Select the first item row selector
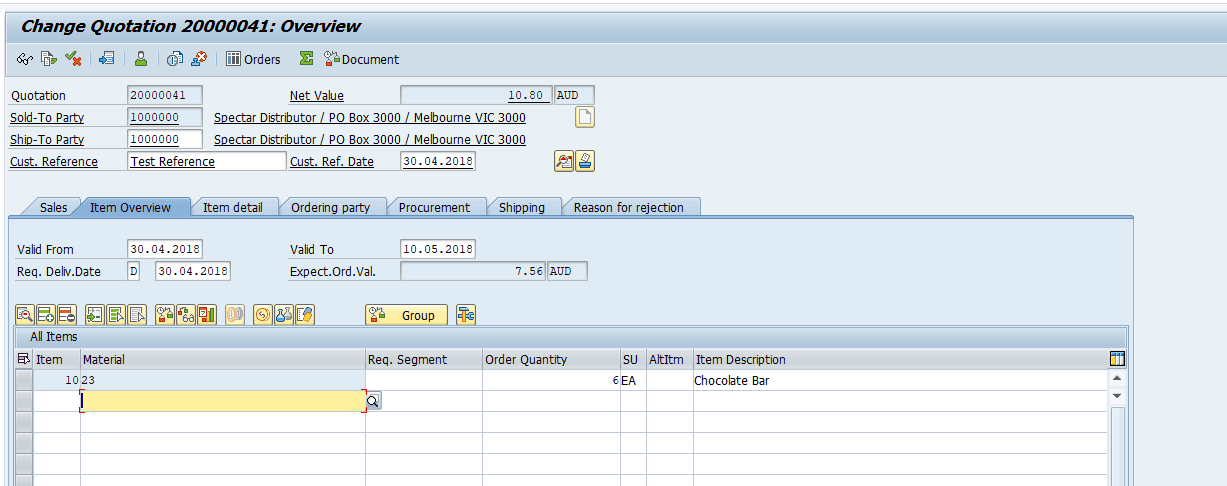The width and height of the screenshot is (1227, 486). tap(24, 381)
